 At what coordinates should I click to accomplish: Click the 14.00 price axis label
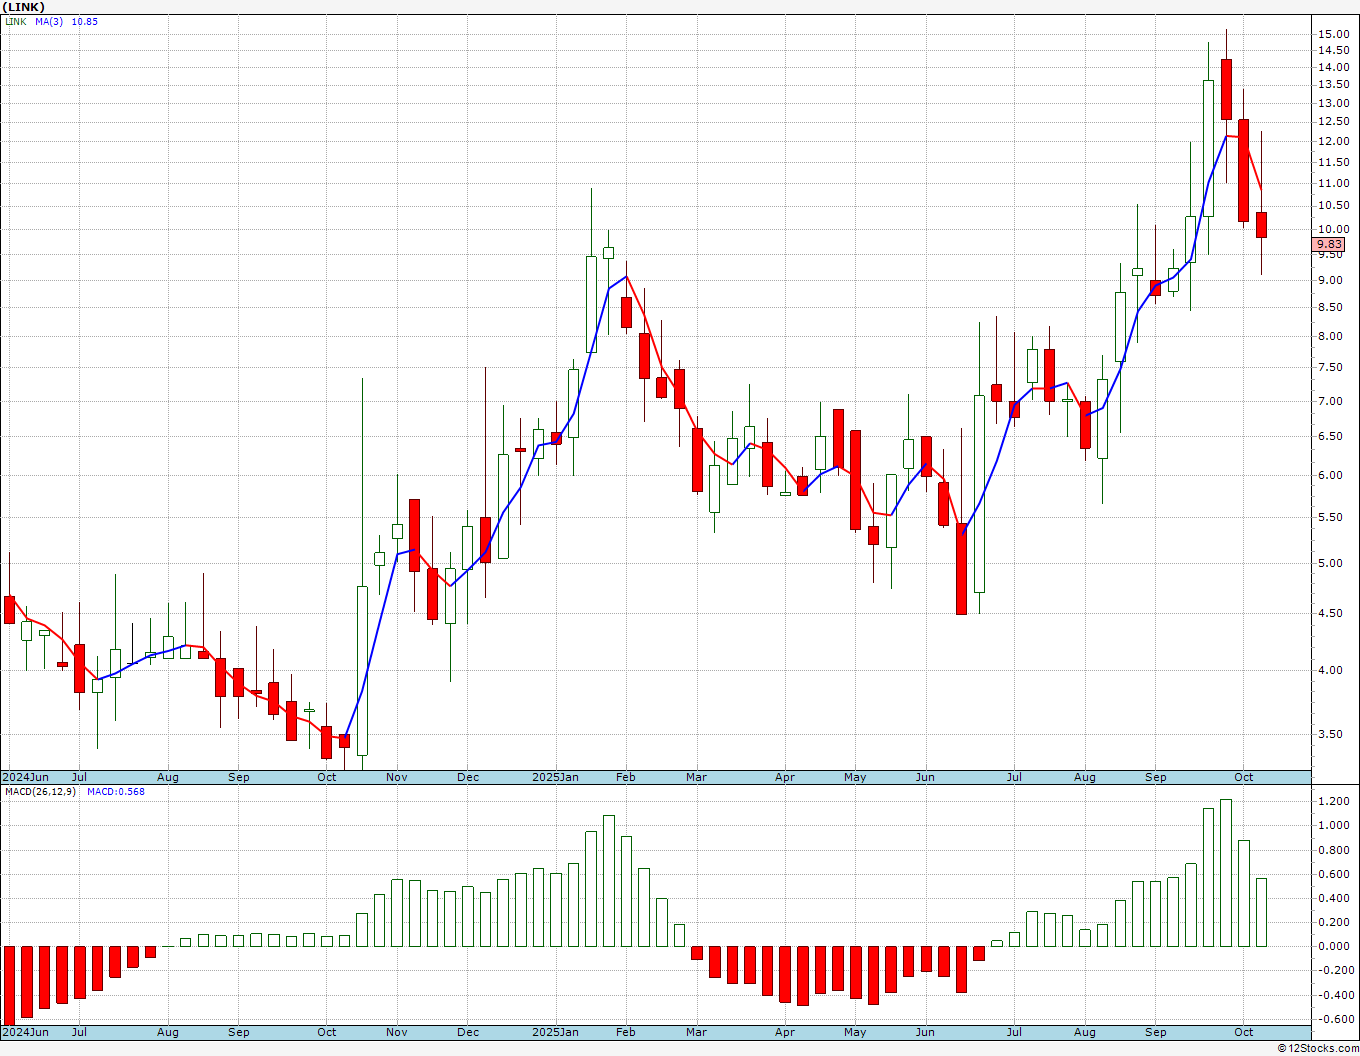click(x=1332, y=67)
